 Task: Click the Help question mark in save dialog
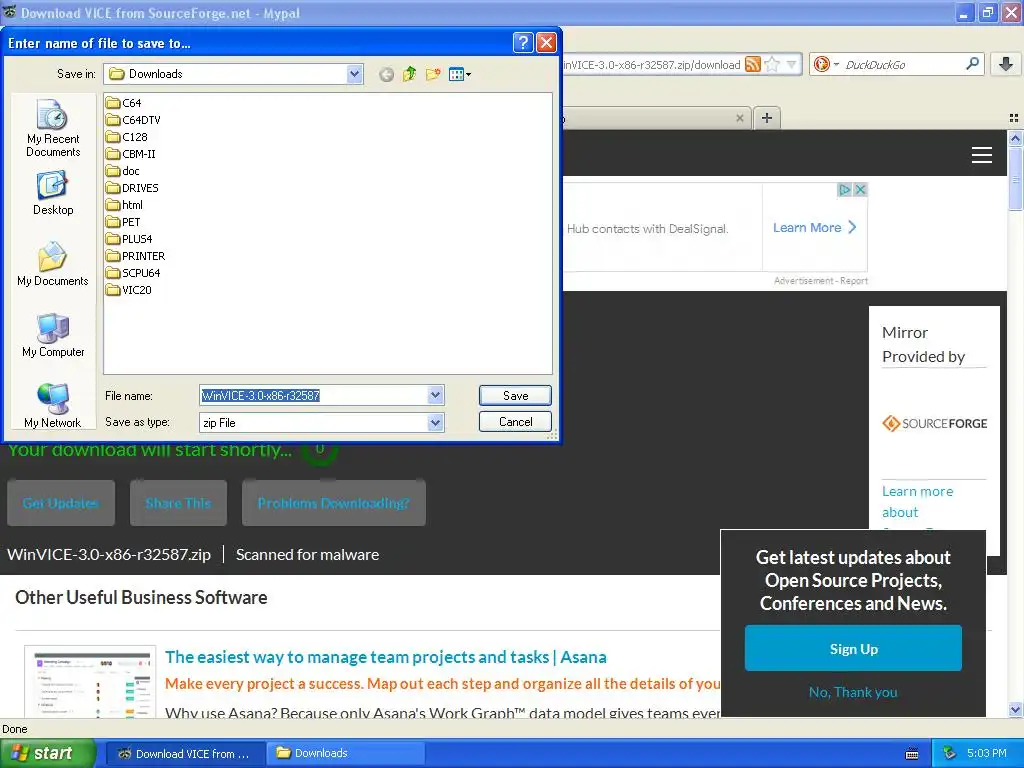click(x=522, y=43)
